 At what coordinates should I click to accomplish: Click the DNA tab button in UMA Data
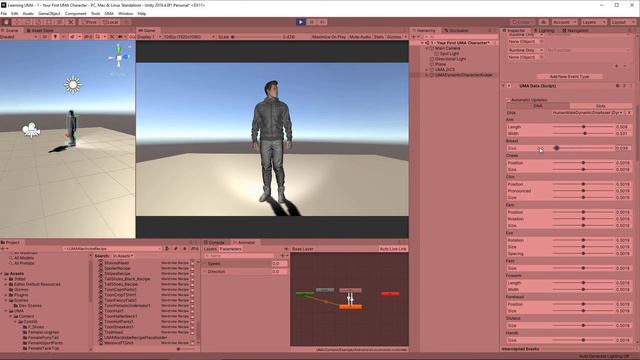tap(538, 106)
